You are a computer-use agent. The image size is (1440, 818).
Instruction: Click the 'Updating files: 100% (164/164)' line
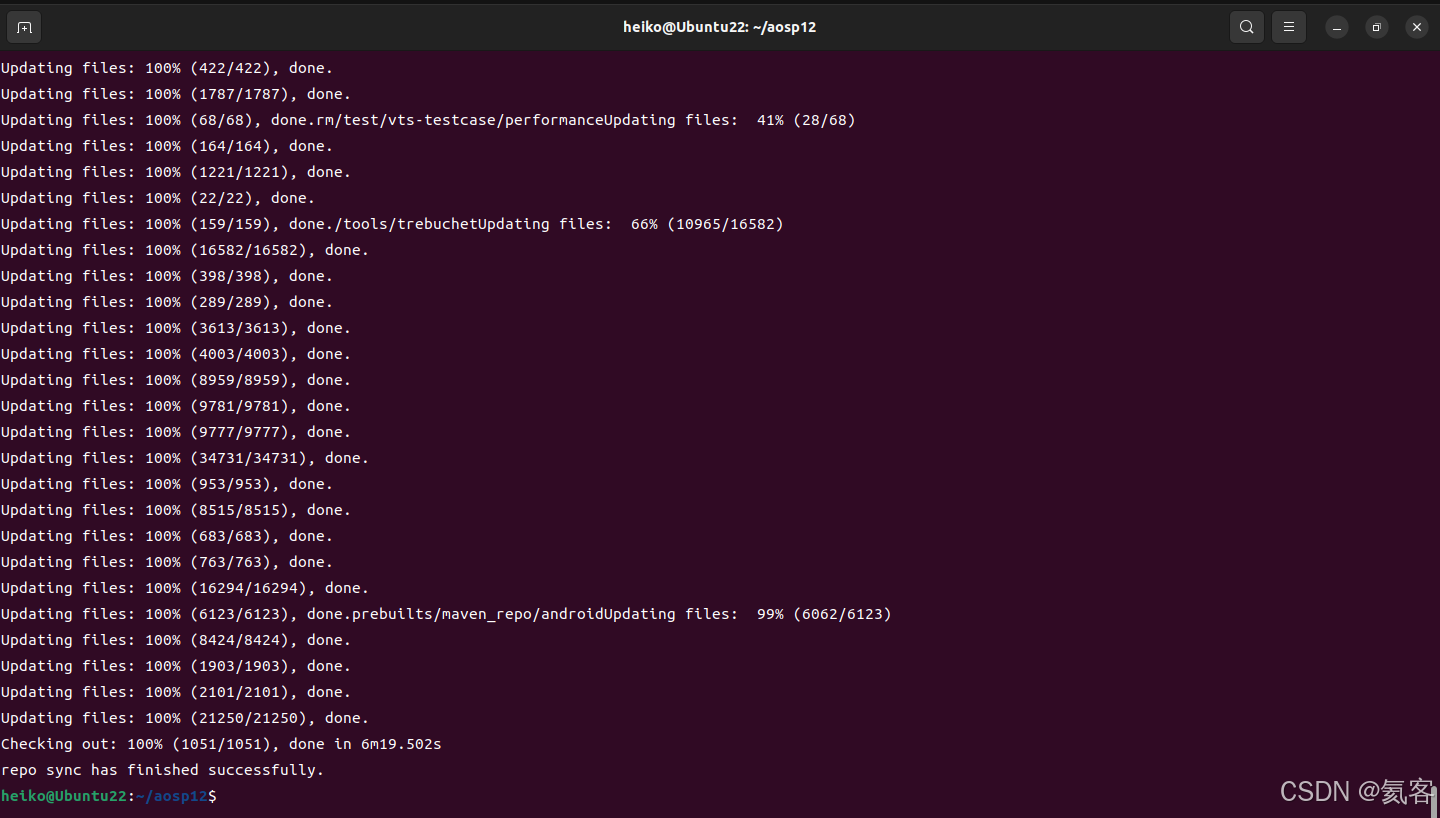167,146
